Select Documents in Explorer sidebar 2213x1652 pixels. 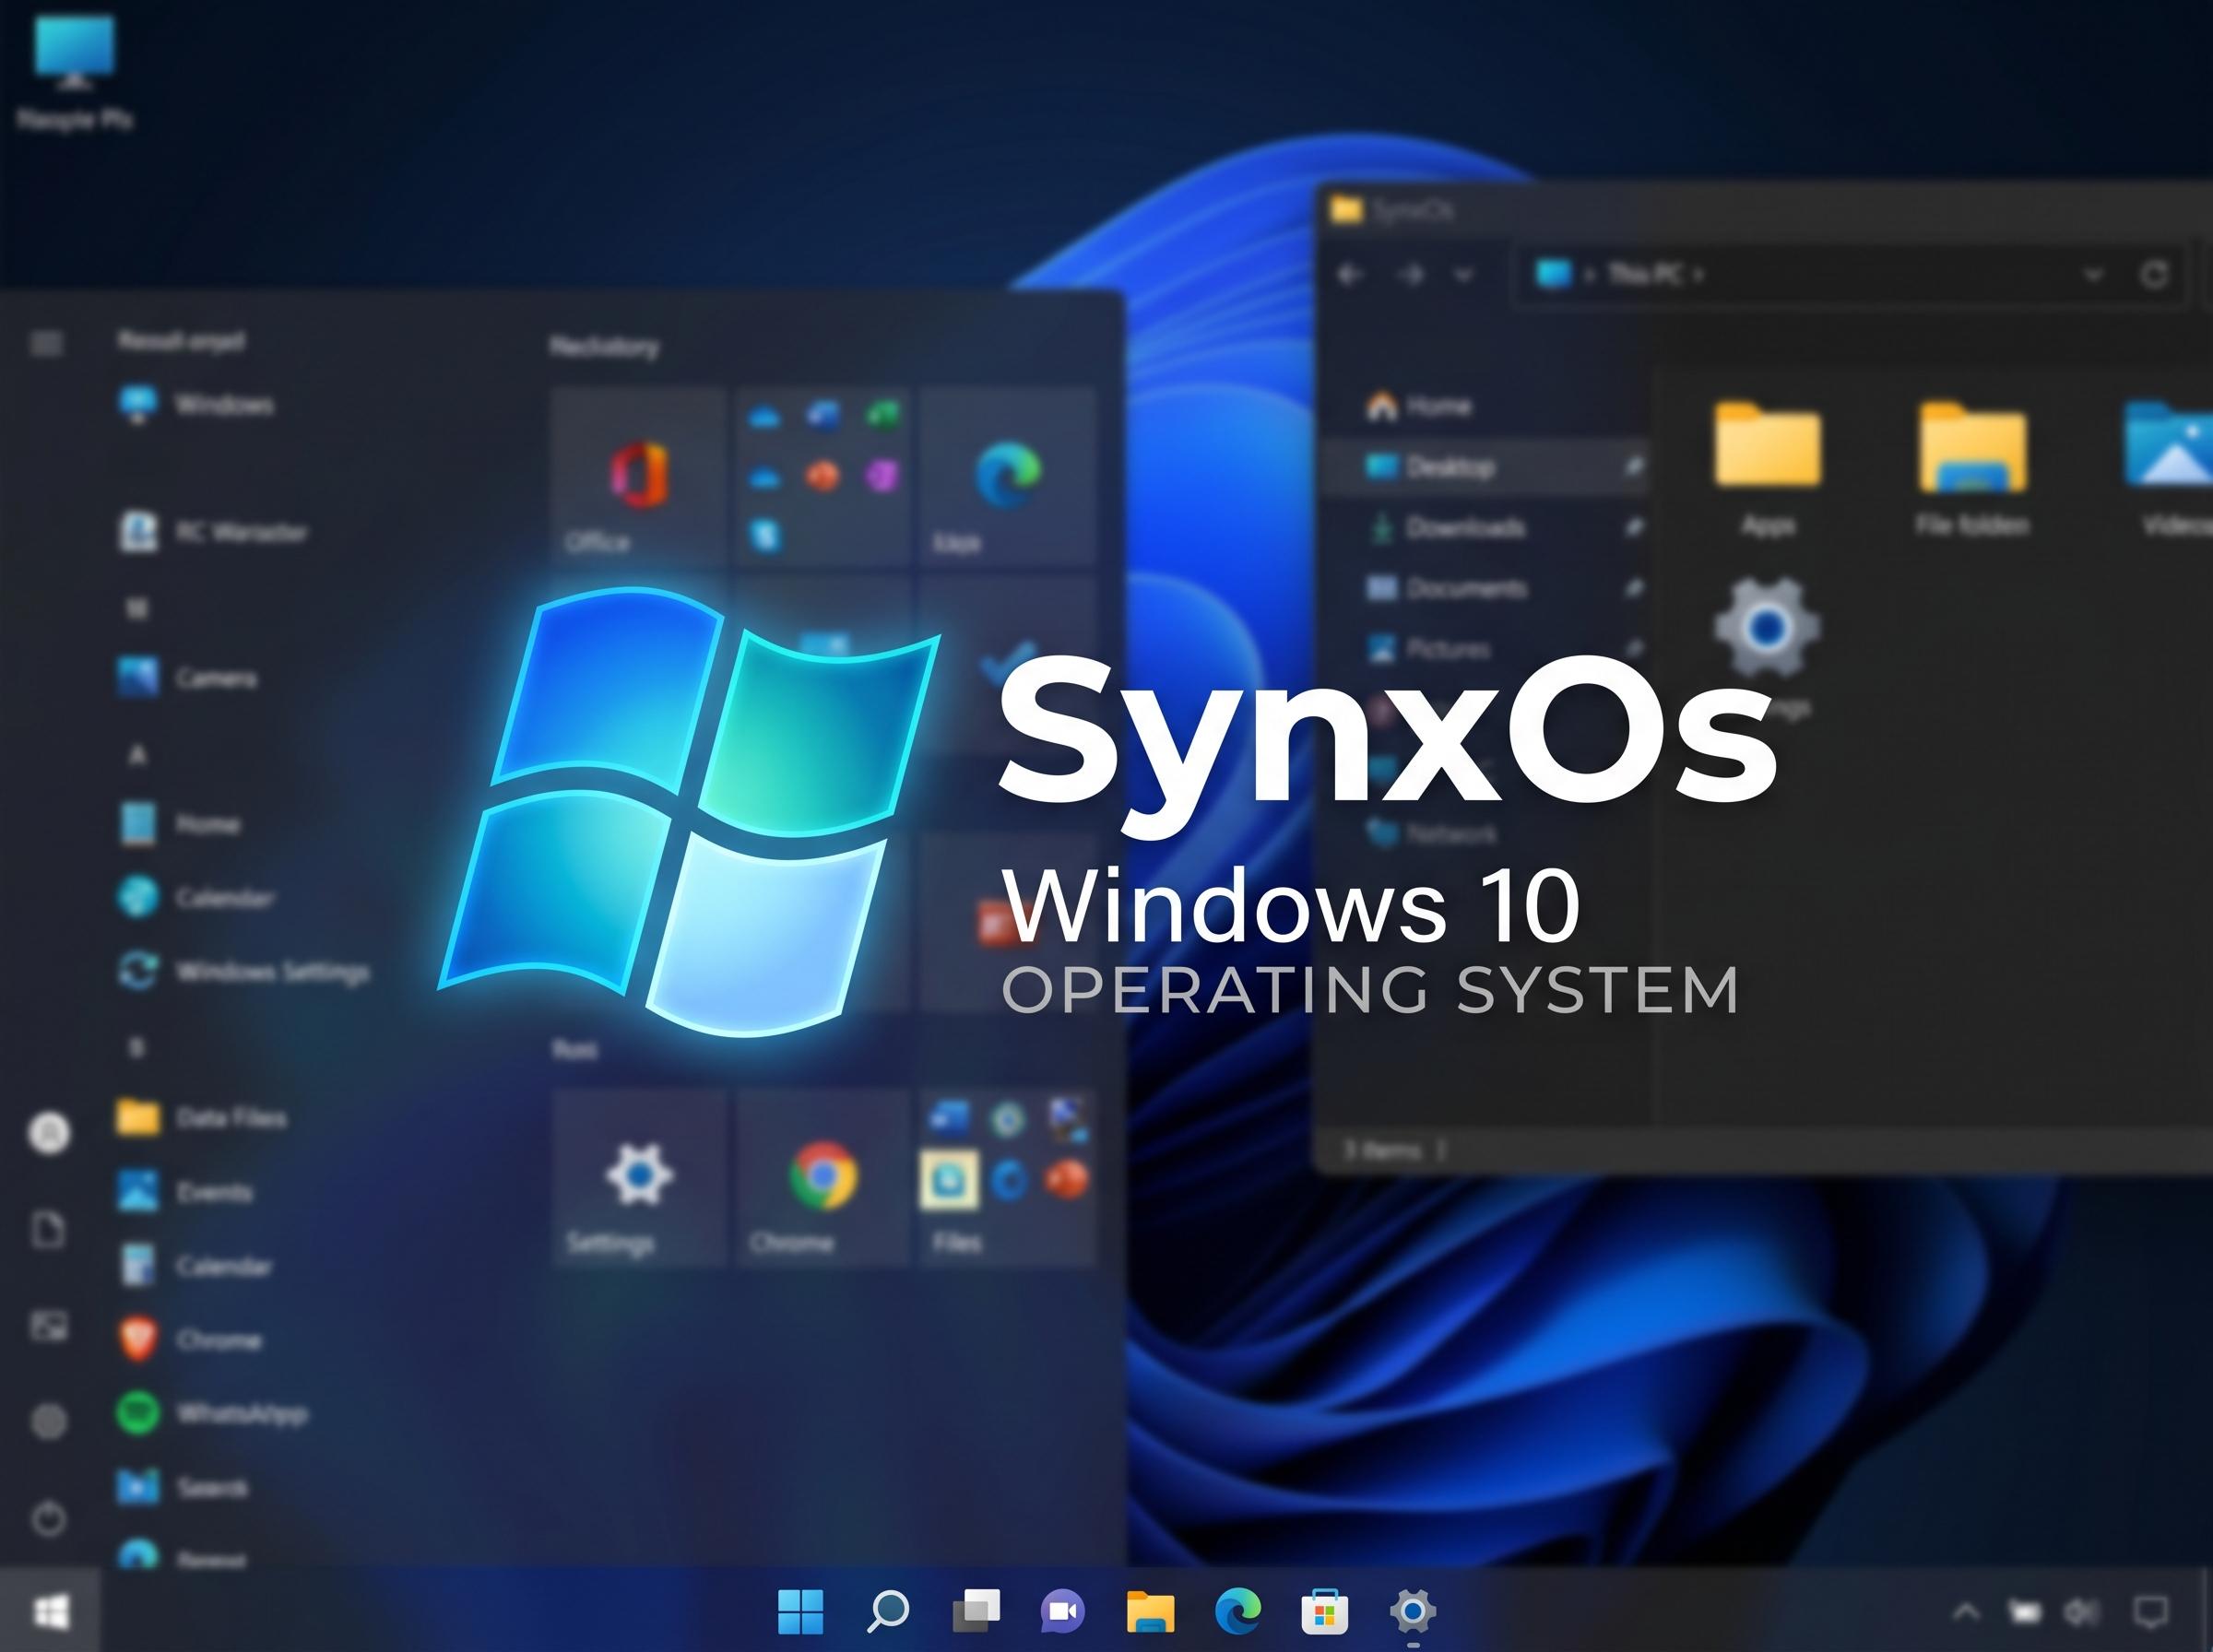click(1446, 588)
